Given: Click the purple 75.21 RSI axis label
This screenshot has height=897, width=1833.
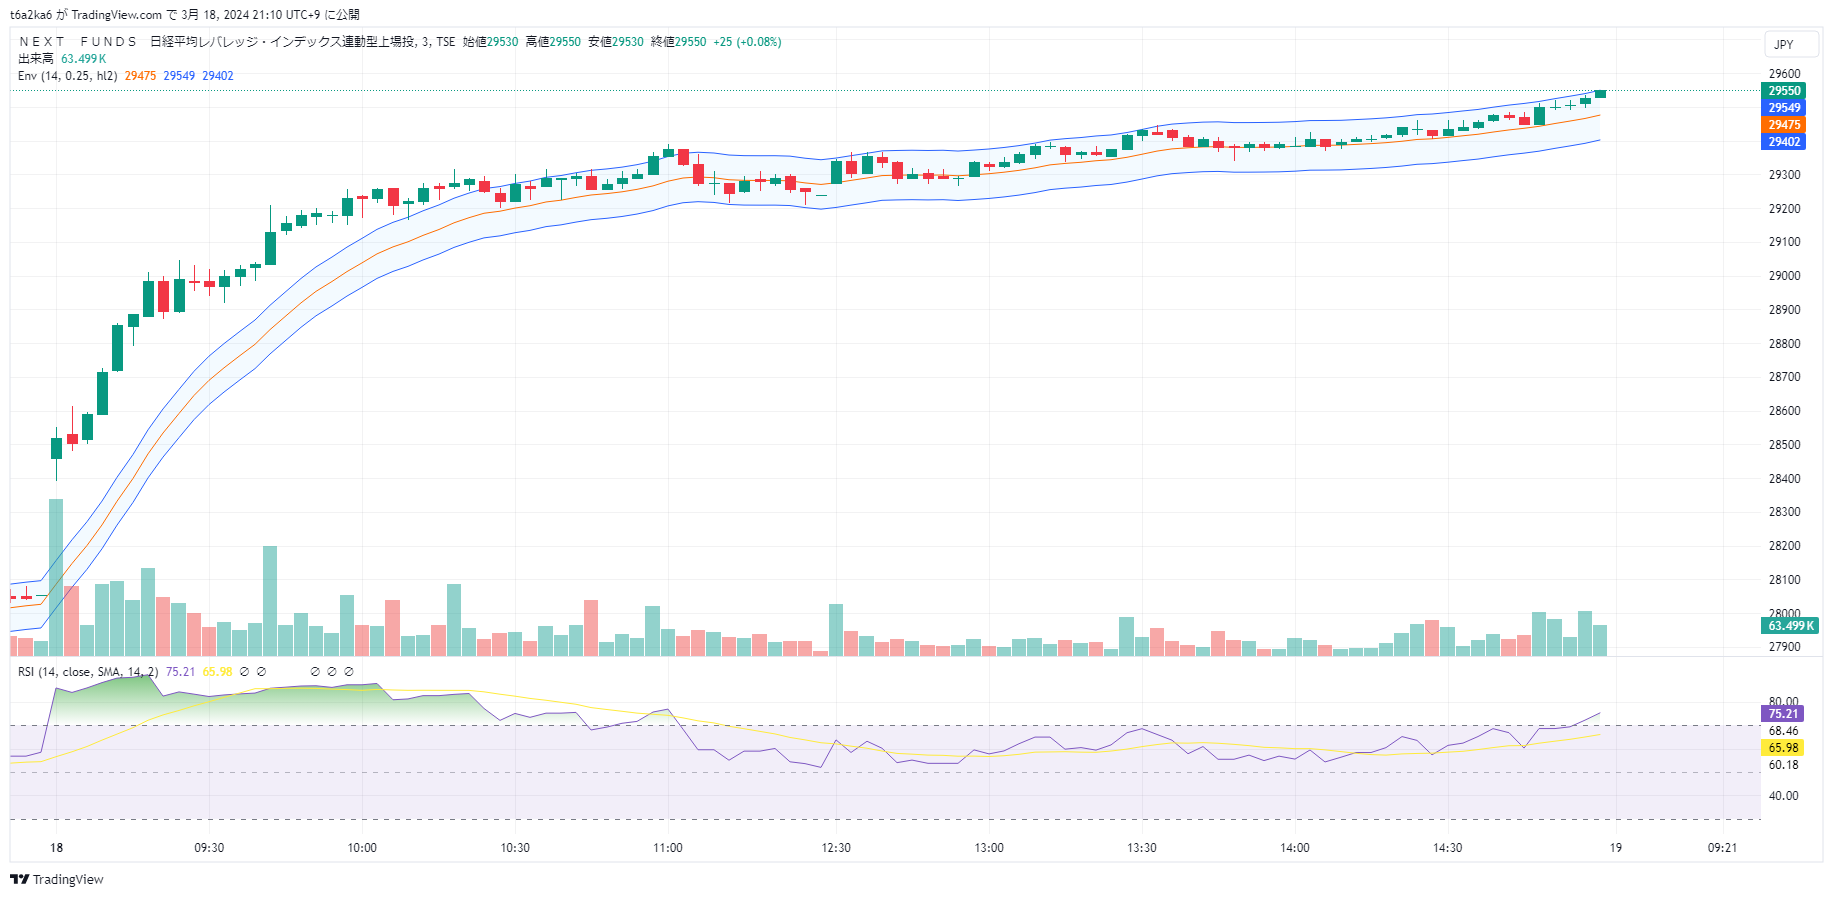Looking at the screenshot, I should point(1783,714).
